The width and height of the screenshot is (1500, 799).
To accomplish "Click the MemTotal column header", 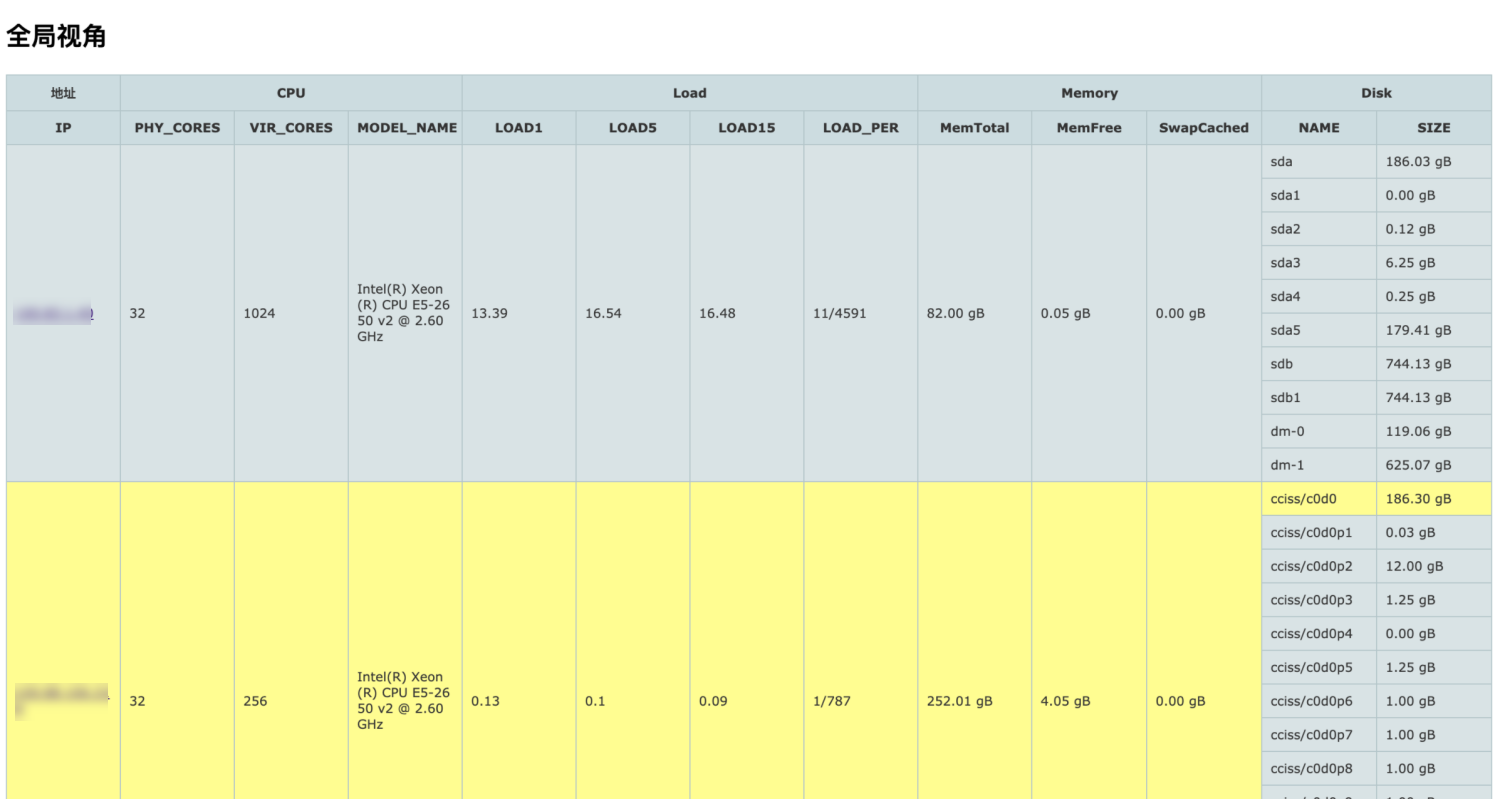I will pyautogui.click(x=975, y=128).
